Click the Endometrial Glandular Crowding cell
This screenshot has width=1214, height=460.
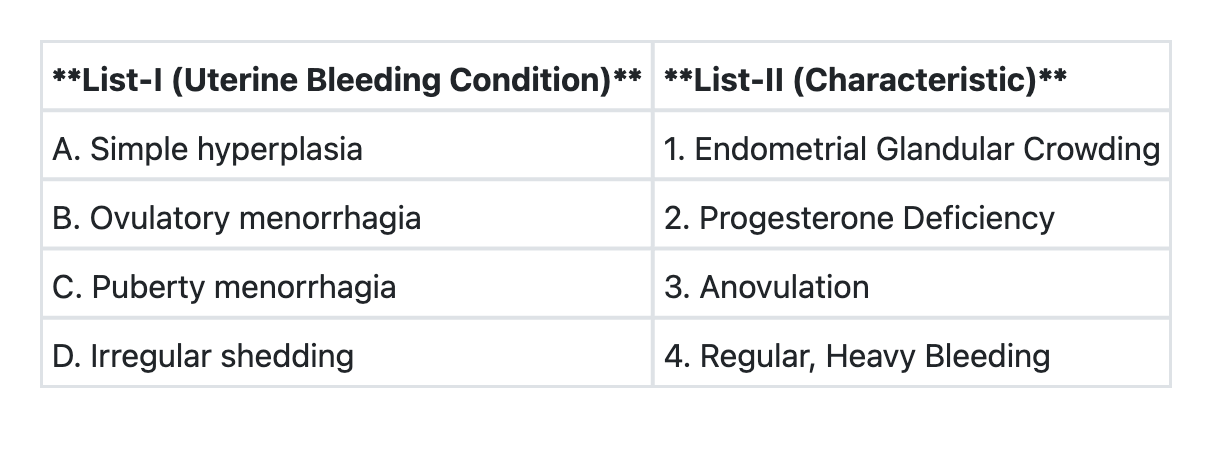[911, 149]
